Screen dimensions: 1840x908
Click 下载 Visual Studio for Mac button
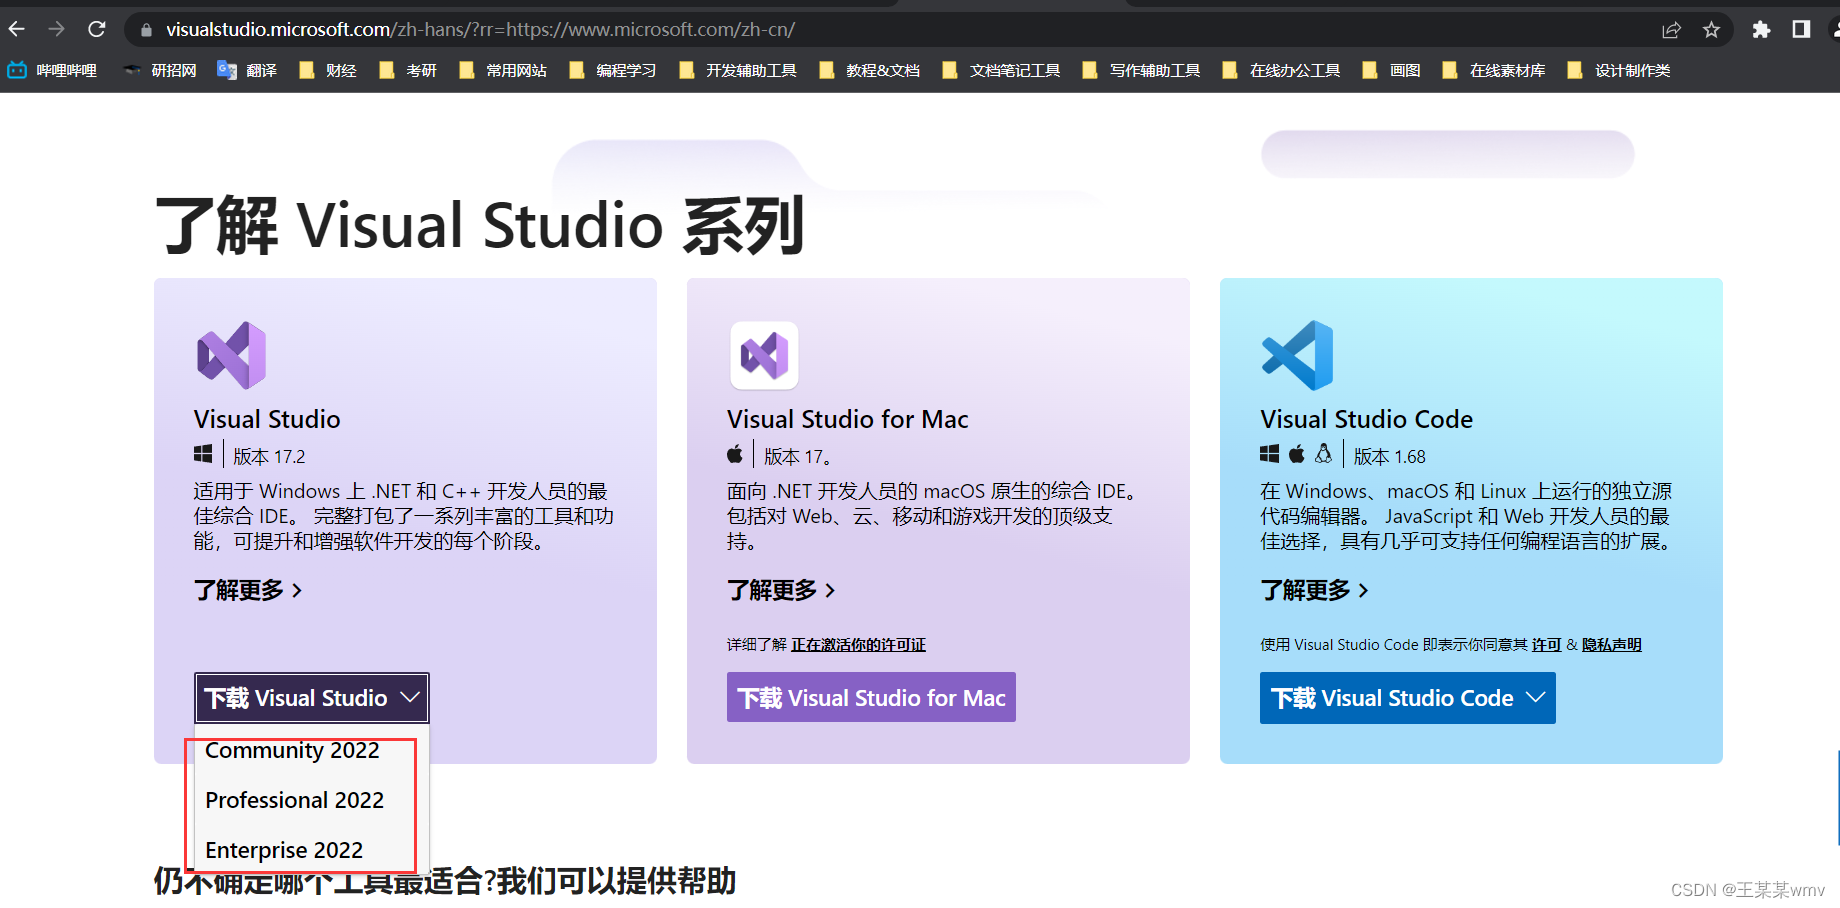(x=871, y=698)
